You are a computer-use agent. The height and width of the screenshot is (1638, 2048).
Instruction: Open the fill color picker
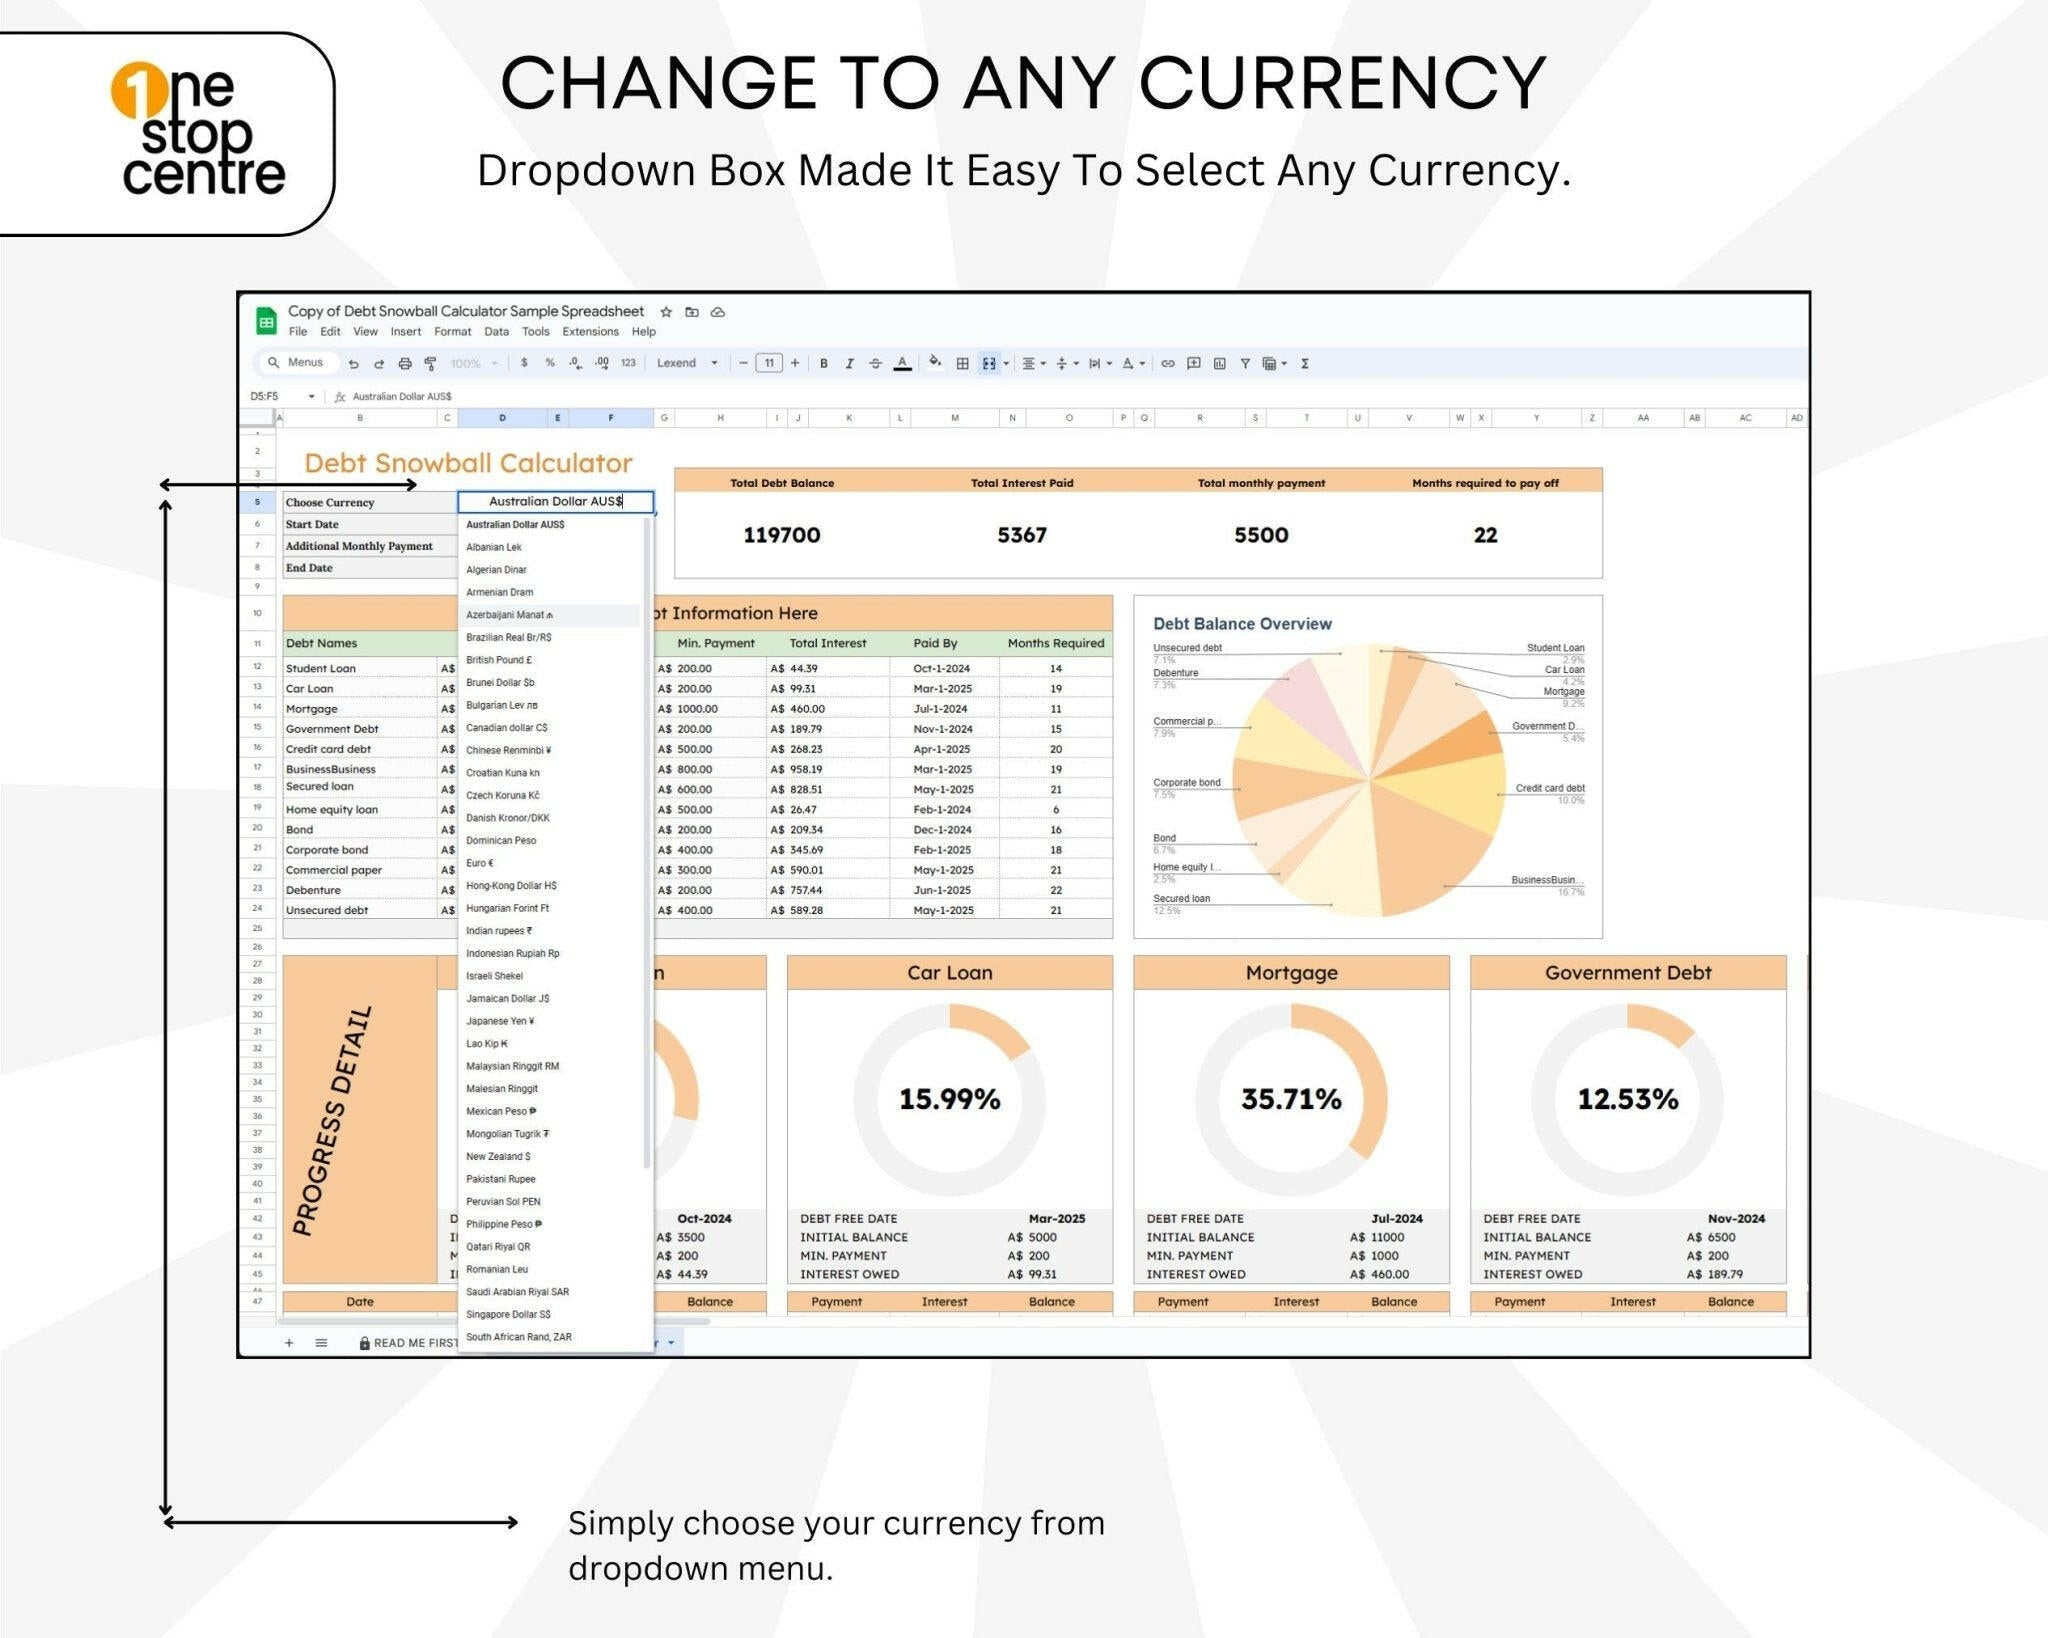tap(934, 363)
